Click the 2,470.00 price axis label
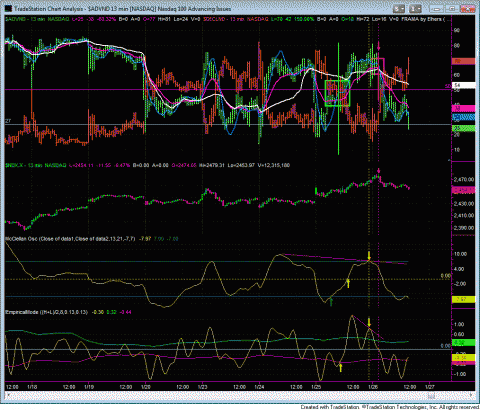Screen dimensions: 480x410 coord(464,179)
